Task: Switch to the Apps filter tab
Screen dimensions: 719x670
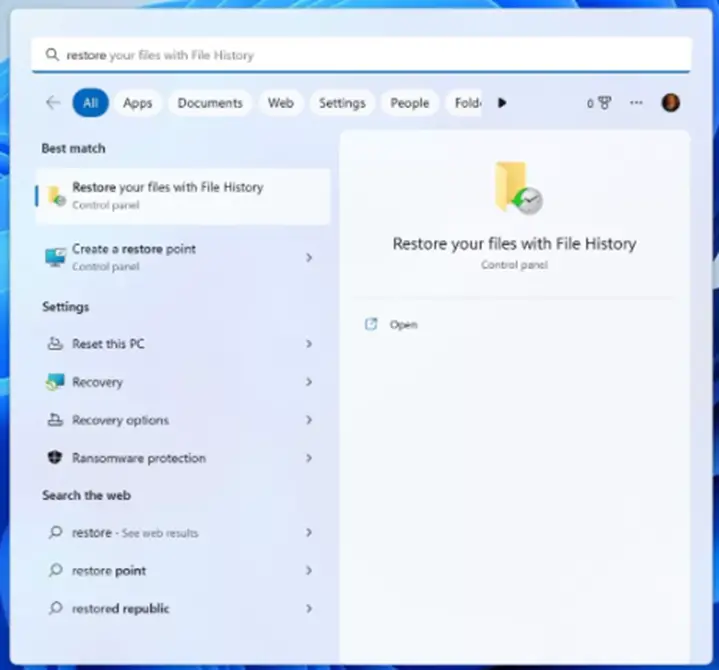Action: 138,103
